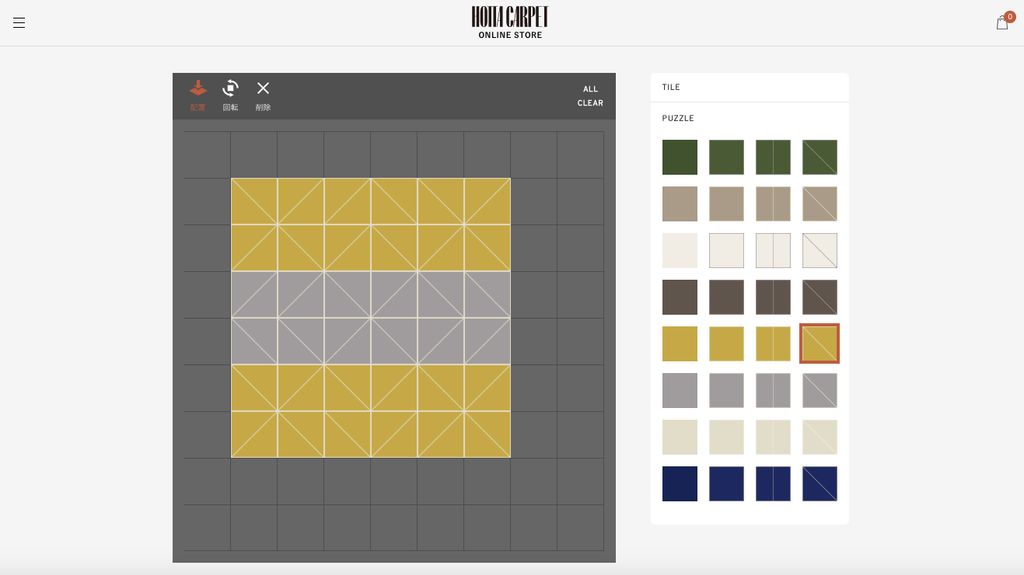Go to Hotta Carpet Online Store home

tap(510, 22)
